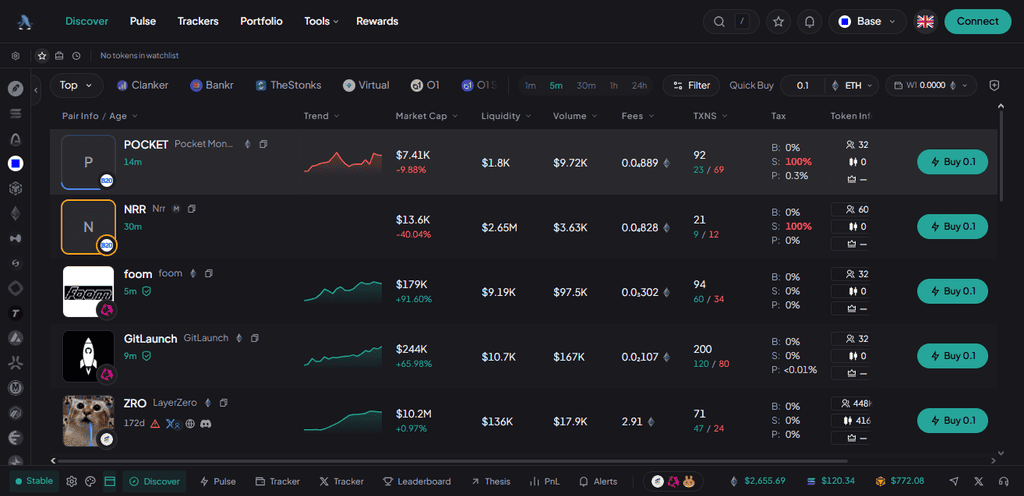The width and height of the screenshot is (1024, 496).
Task: Open the Top category dropdown
Action: click(76, 85)
